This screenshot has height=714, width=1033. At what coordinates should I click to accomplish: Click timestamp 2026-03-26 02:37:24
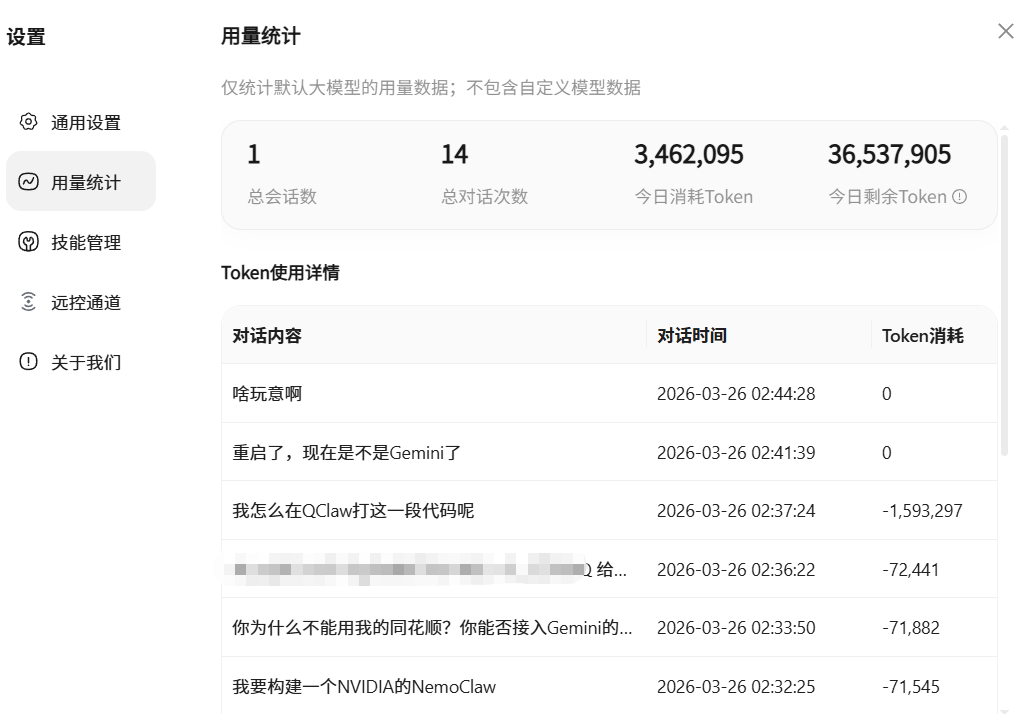tap(736, 510)
